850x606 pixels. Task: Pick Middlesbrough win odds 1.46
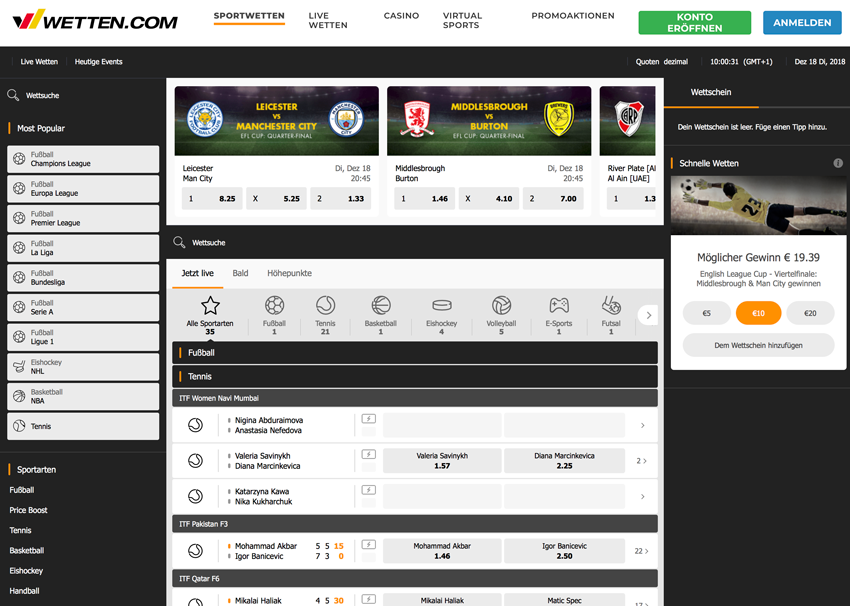(x=424, y=198)
